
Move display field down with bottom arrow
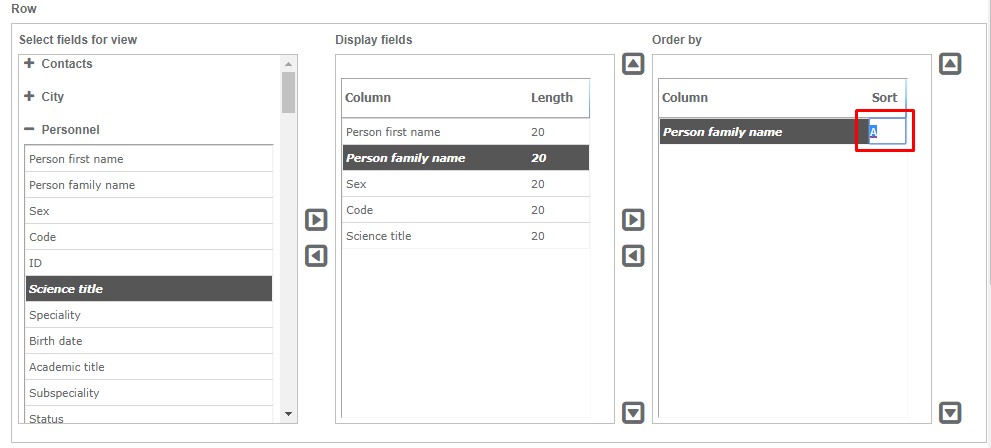pyautogui.click(x=633, y=412)
